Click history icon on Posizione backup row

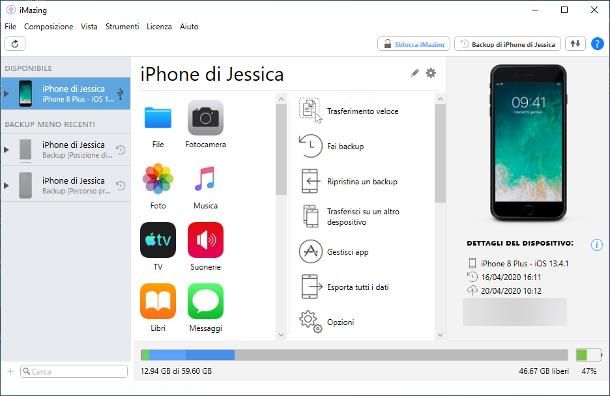pyautogui.click(x=121, y=150)
